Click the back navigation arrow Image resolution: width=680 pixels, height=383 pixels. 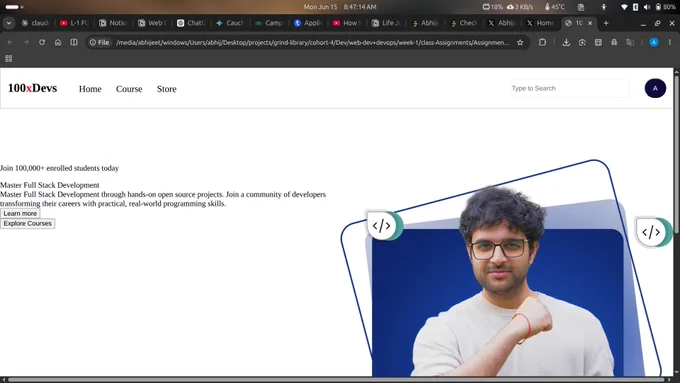tap(10, 43)
